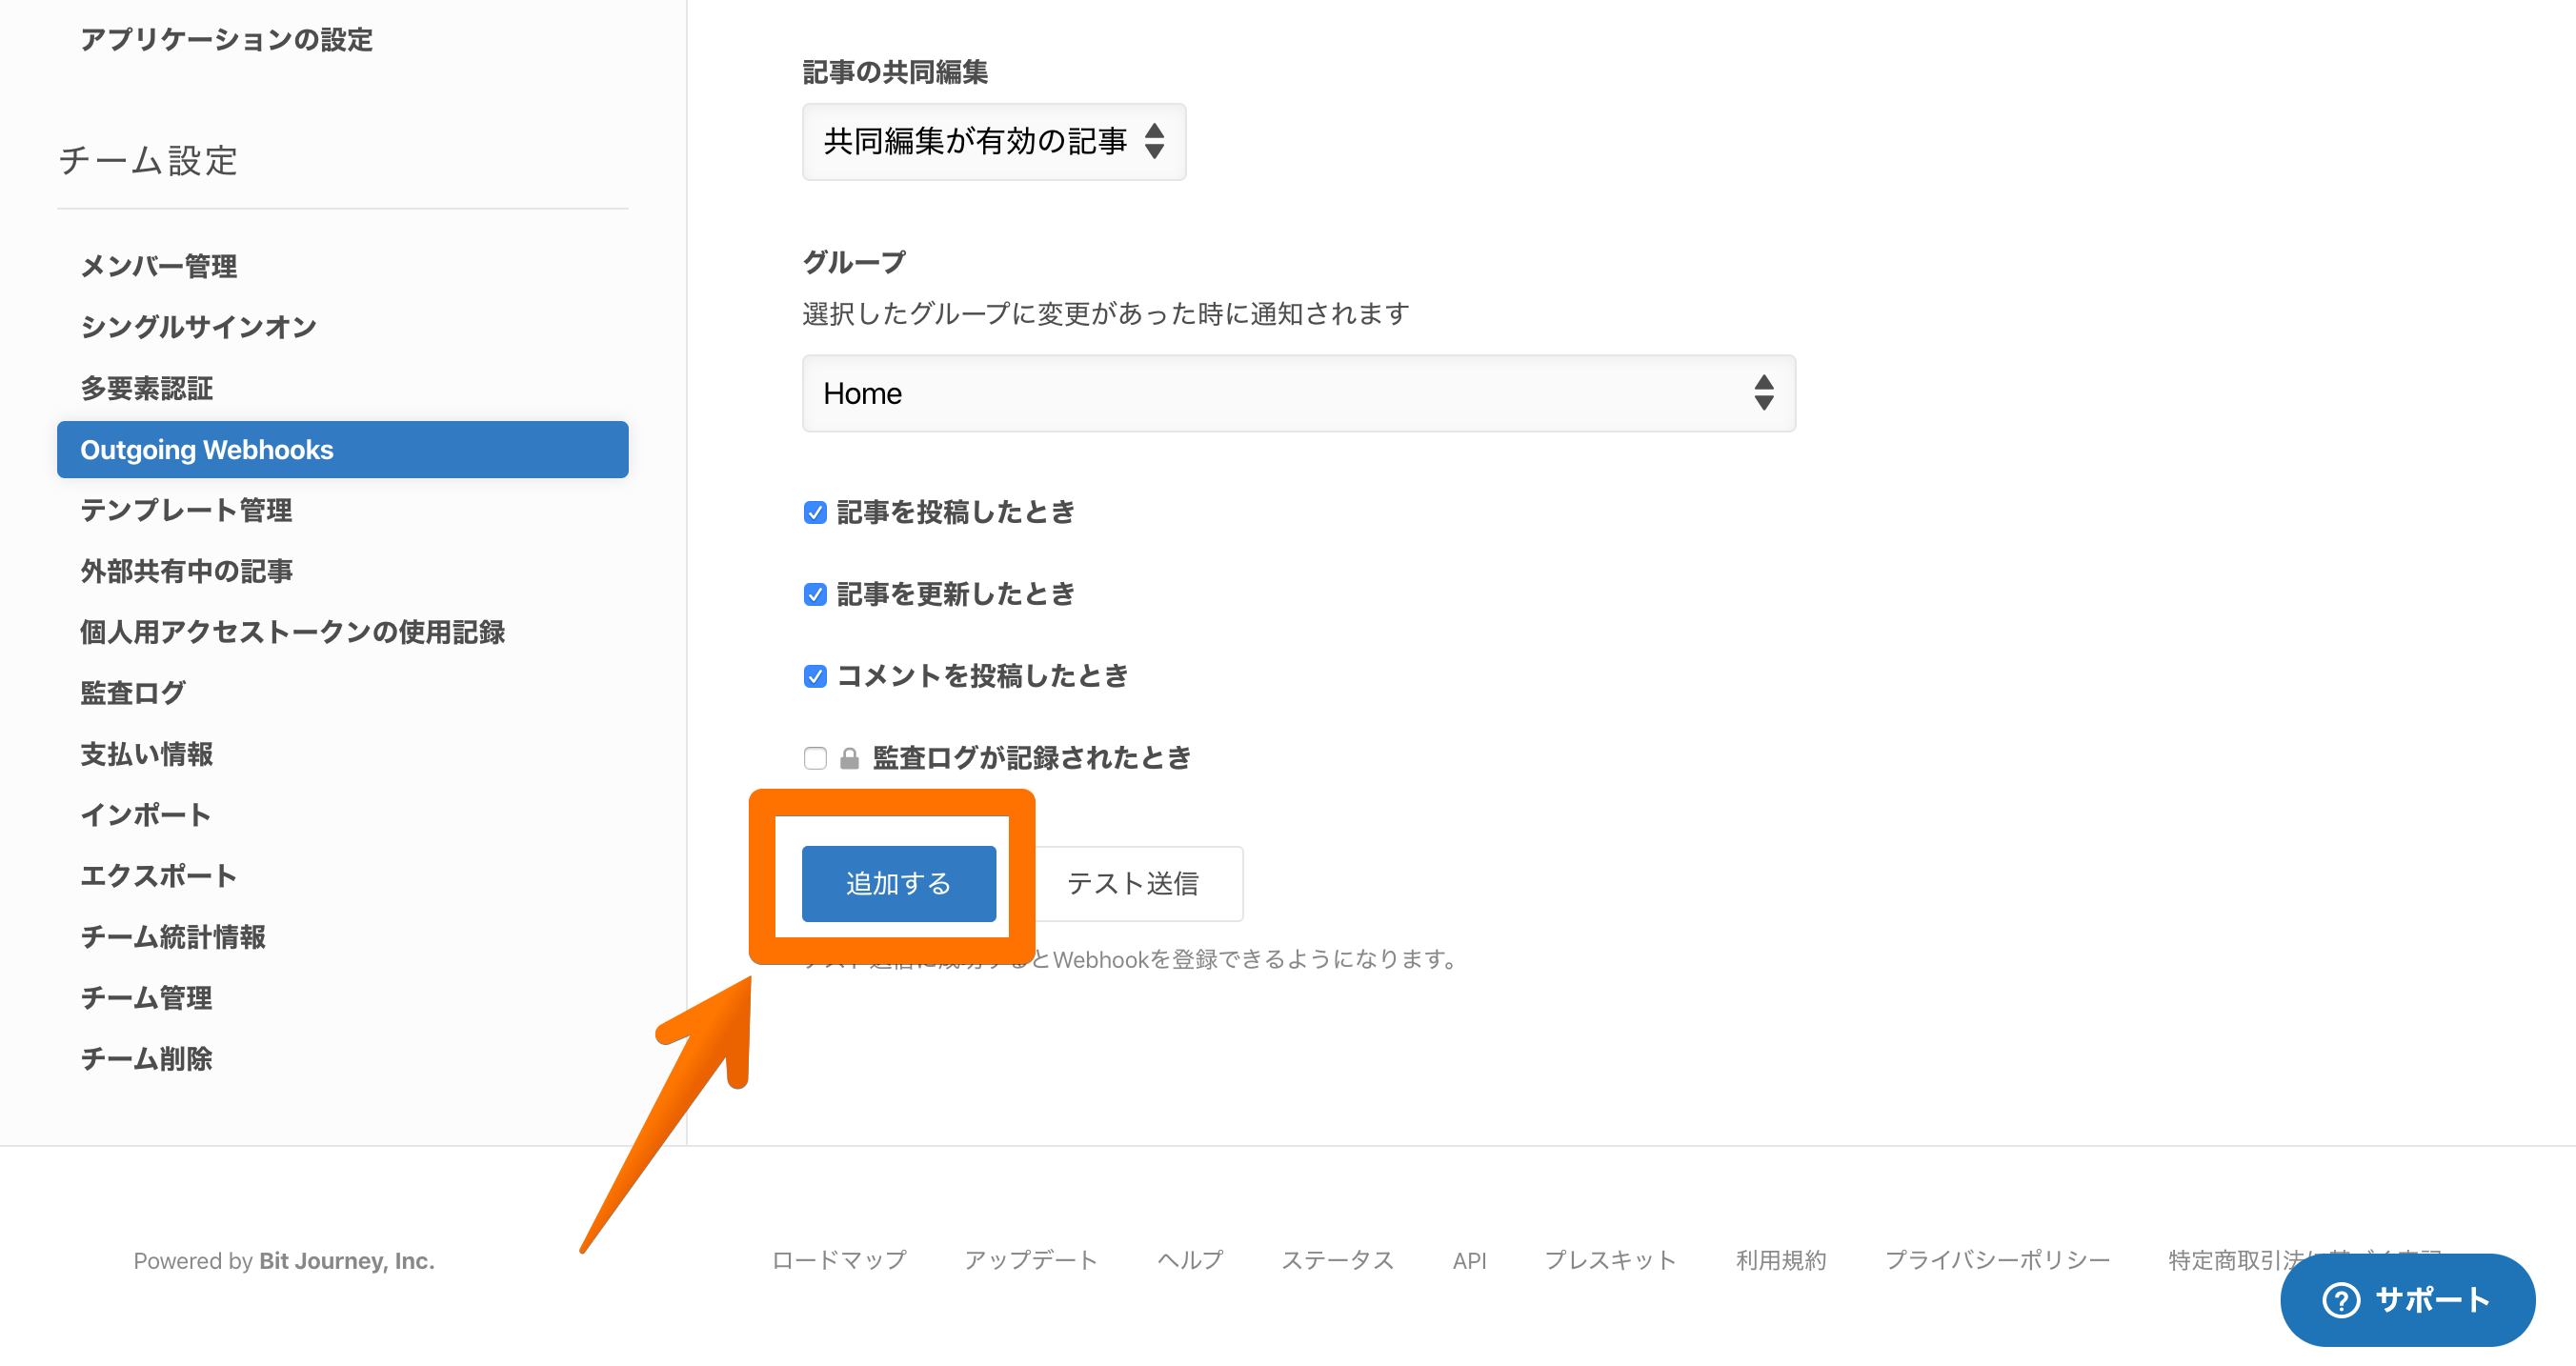Open the ロードマップ footer link
Image resolution: width=2576 pixels, height=1366 pixels.
tap(838, 1260)
